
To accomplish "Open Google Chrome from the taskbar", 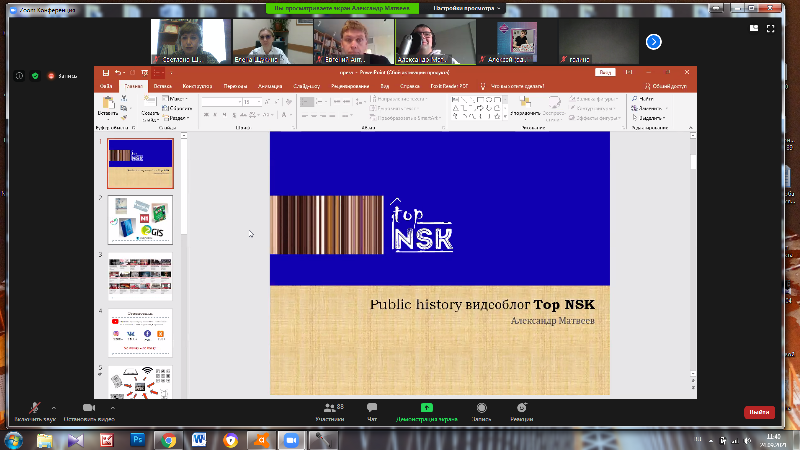I will (168, 440).
